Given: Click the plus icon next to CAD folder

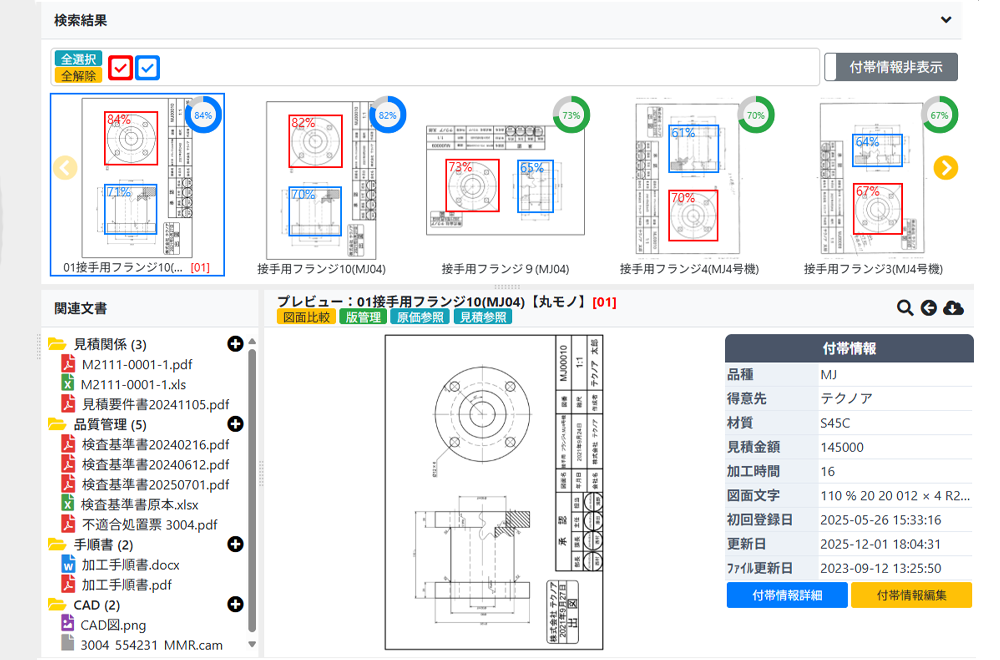Looking at the screenshot, I should [x=235, y=601].
